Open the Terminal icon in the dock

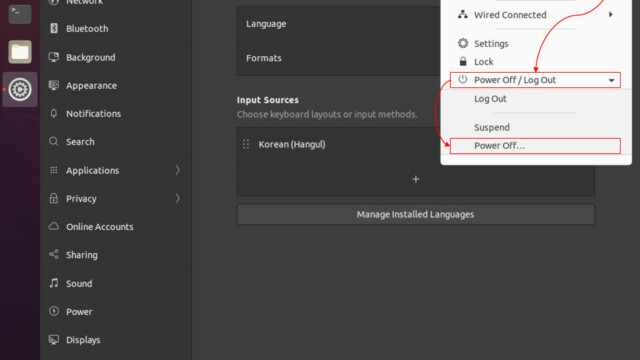(20, 13)
